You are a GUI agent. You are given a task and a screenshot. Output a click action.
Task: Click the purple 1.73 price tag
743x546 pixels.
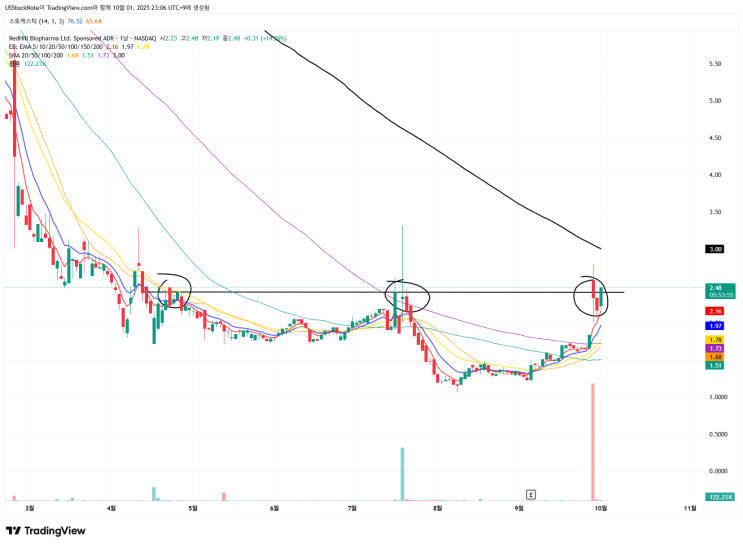coord(715,348)
